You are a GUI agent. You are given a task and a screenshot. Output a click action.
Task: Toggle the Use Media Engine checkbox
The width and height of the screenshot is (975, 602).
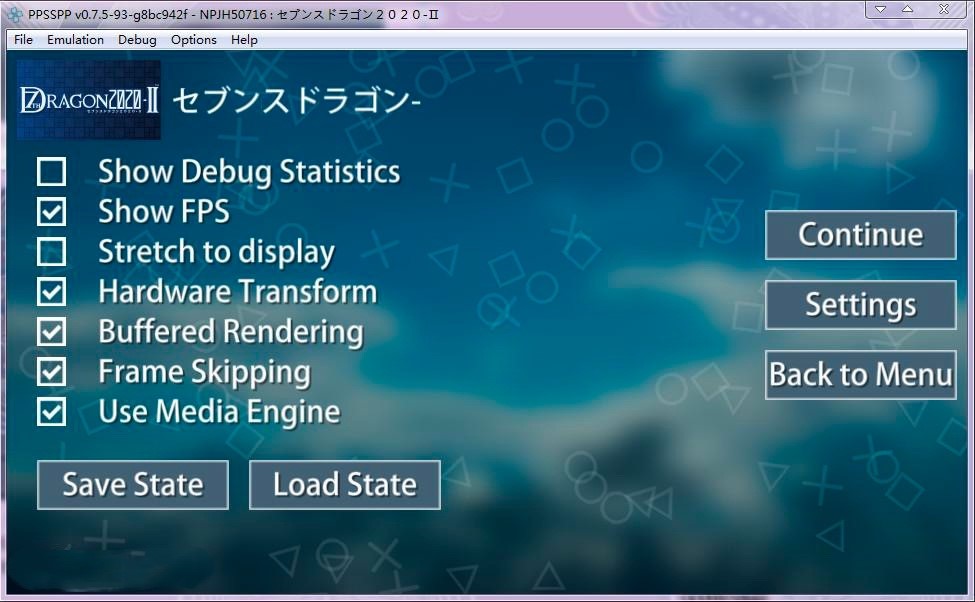click(x=51, y=412)
